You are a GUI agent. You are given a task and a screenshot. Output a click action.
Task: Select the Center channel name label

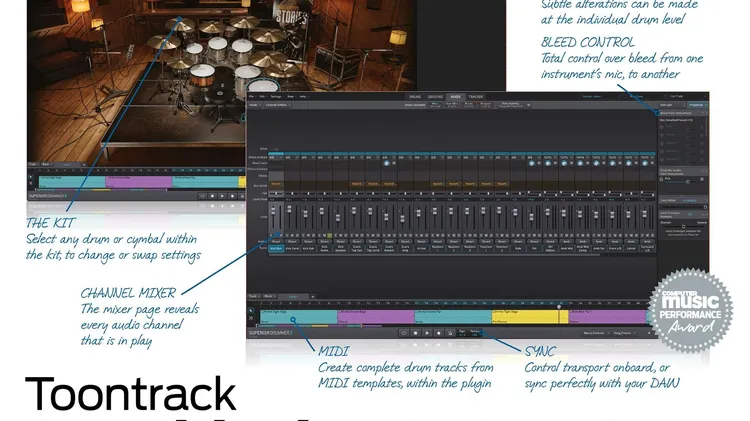pos(631,249)
